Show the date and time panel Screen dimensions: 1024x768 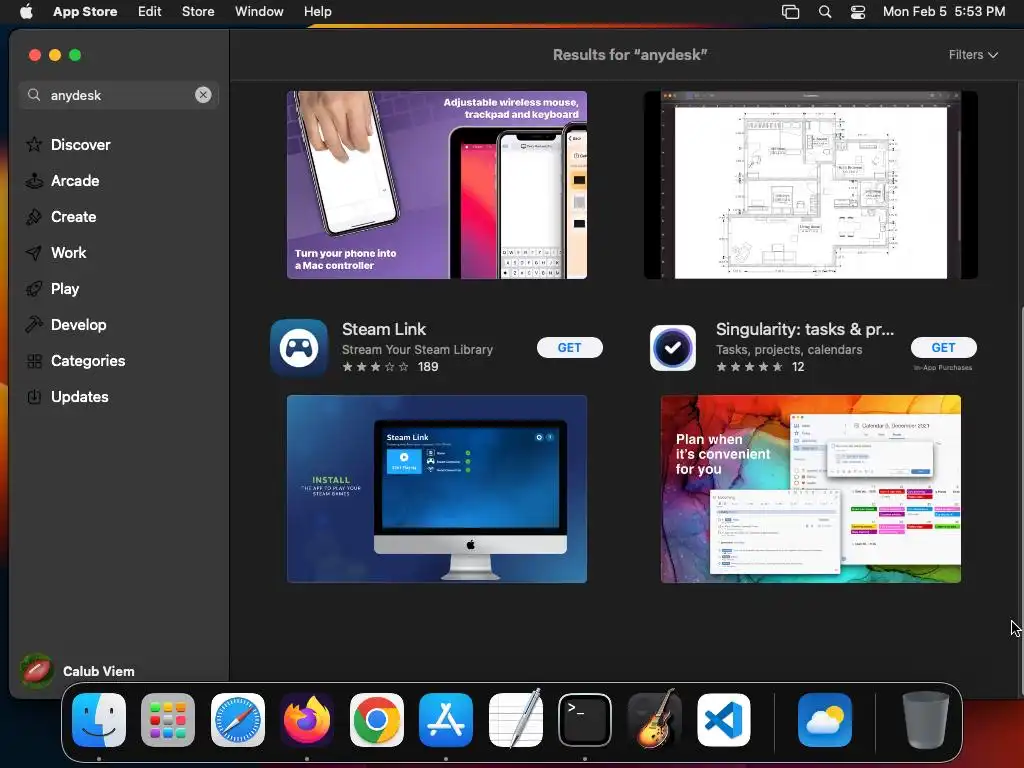point(944,11)
